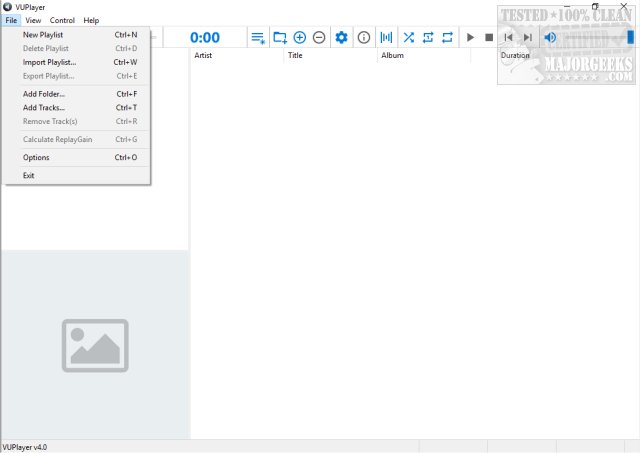Click the remove tracks minus icon
This screenshot has width=640, height=453.
click(319, 38)
